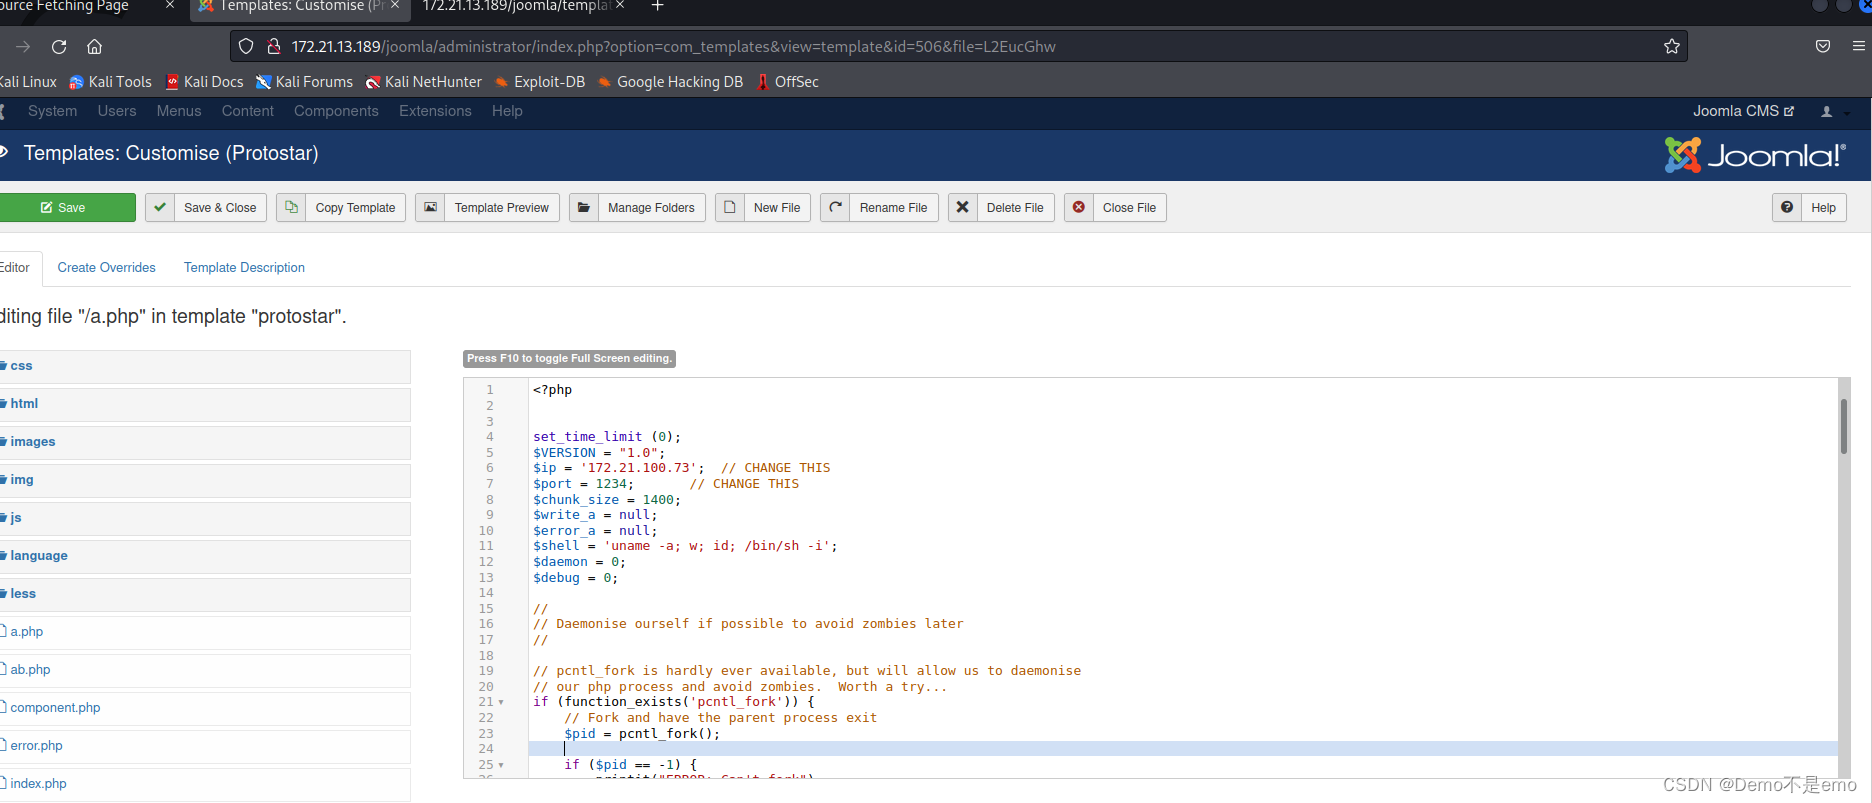The image size is (1872, 803).
Task: Open Kali NetHunter bookmark
Action: coord(423,82)
